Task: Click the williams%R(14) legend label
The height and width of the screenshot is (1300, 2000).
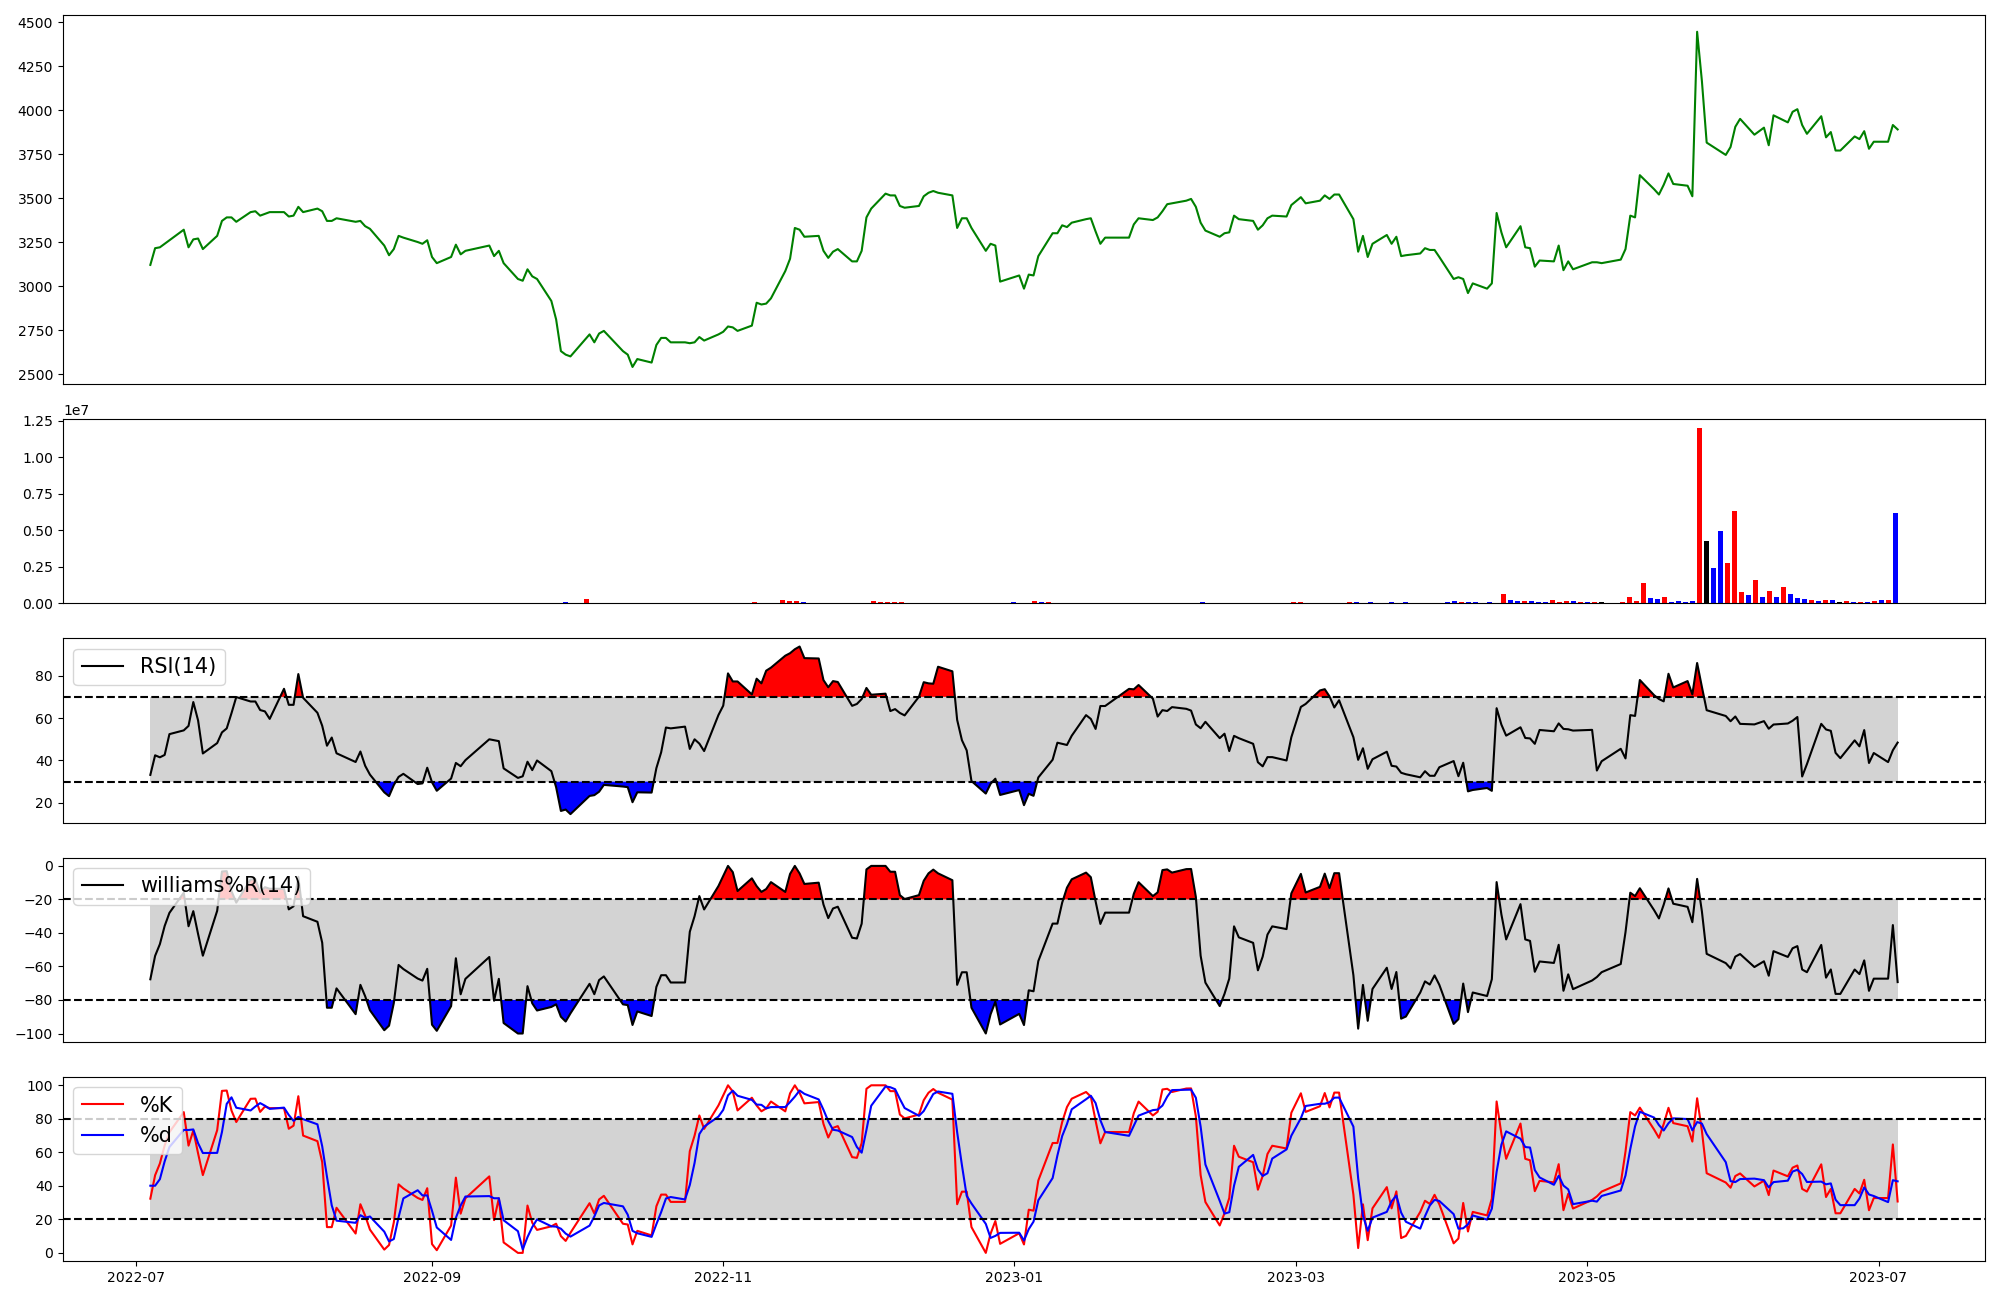Action: (220, 885)
